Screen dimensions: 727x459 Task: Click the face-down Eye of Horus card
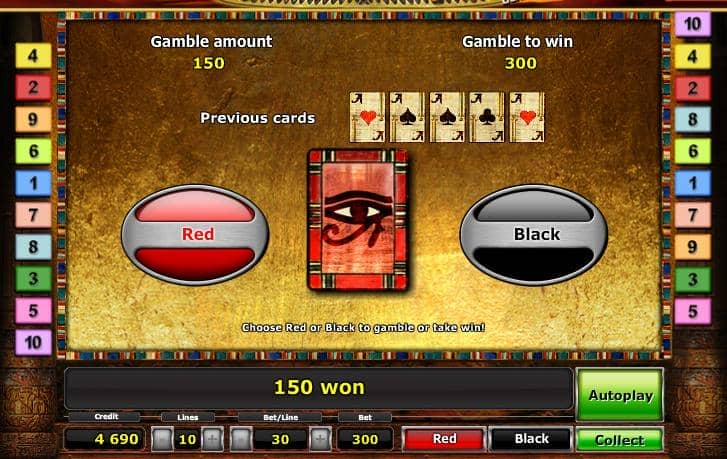(x=357, y=220)
